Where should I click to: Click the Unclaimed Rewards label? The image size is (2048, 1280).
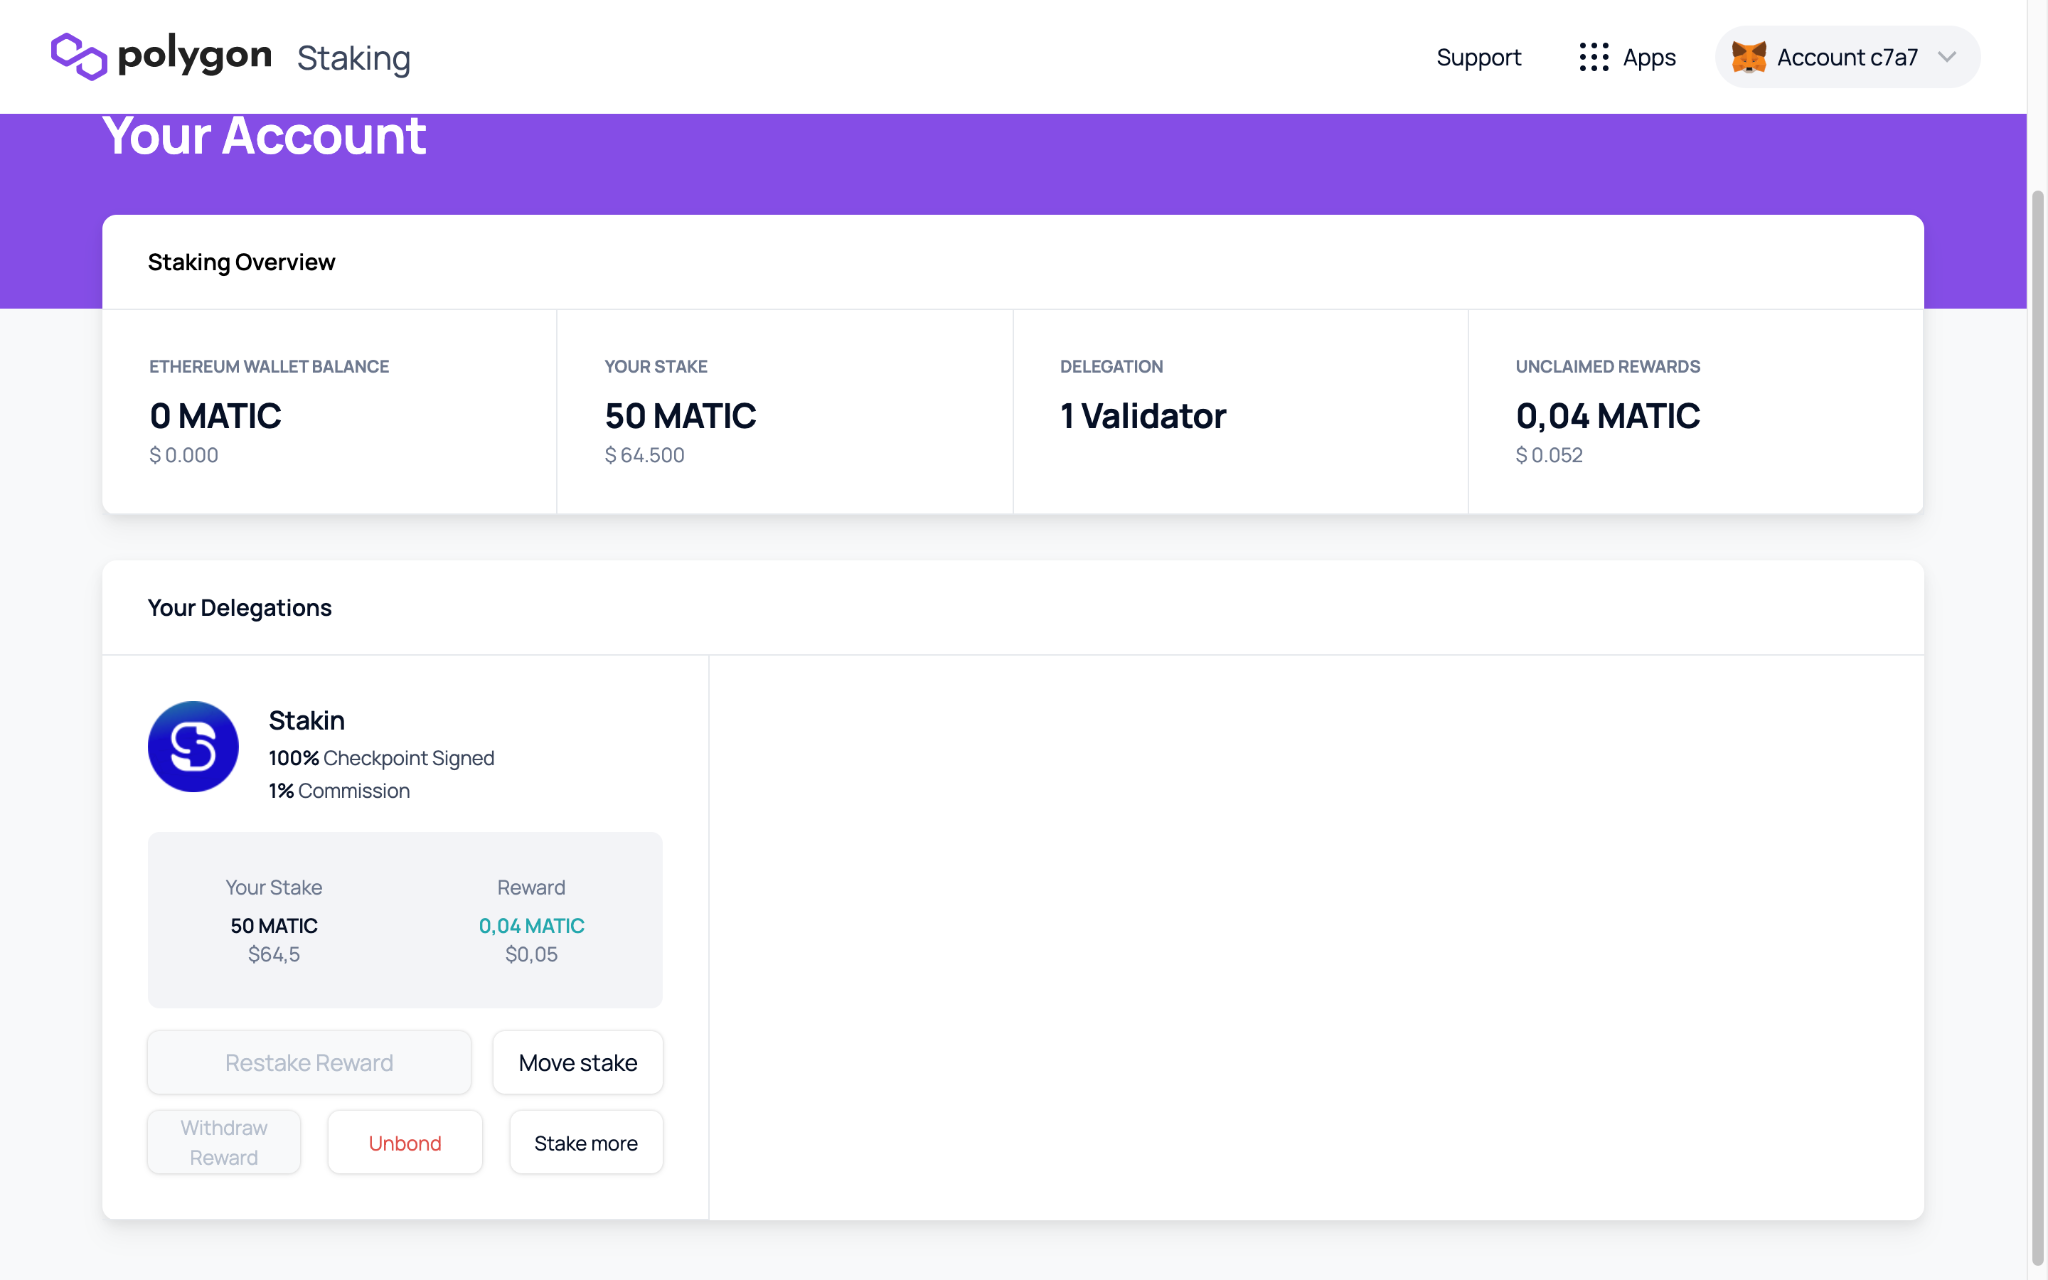click(1608, 366)
